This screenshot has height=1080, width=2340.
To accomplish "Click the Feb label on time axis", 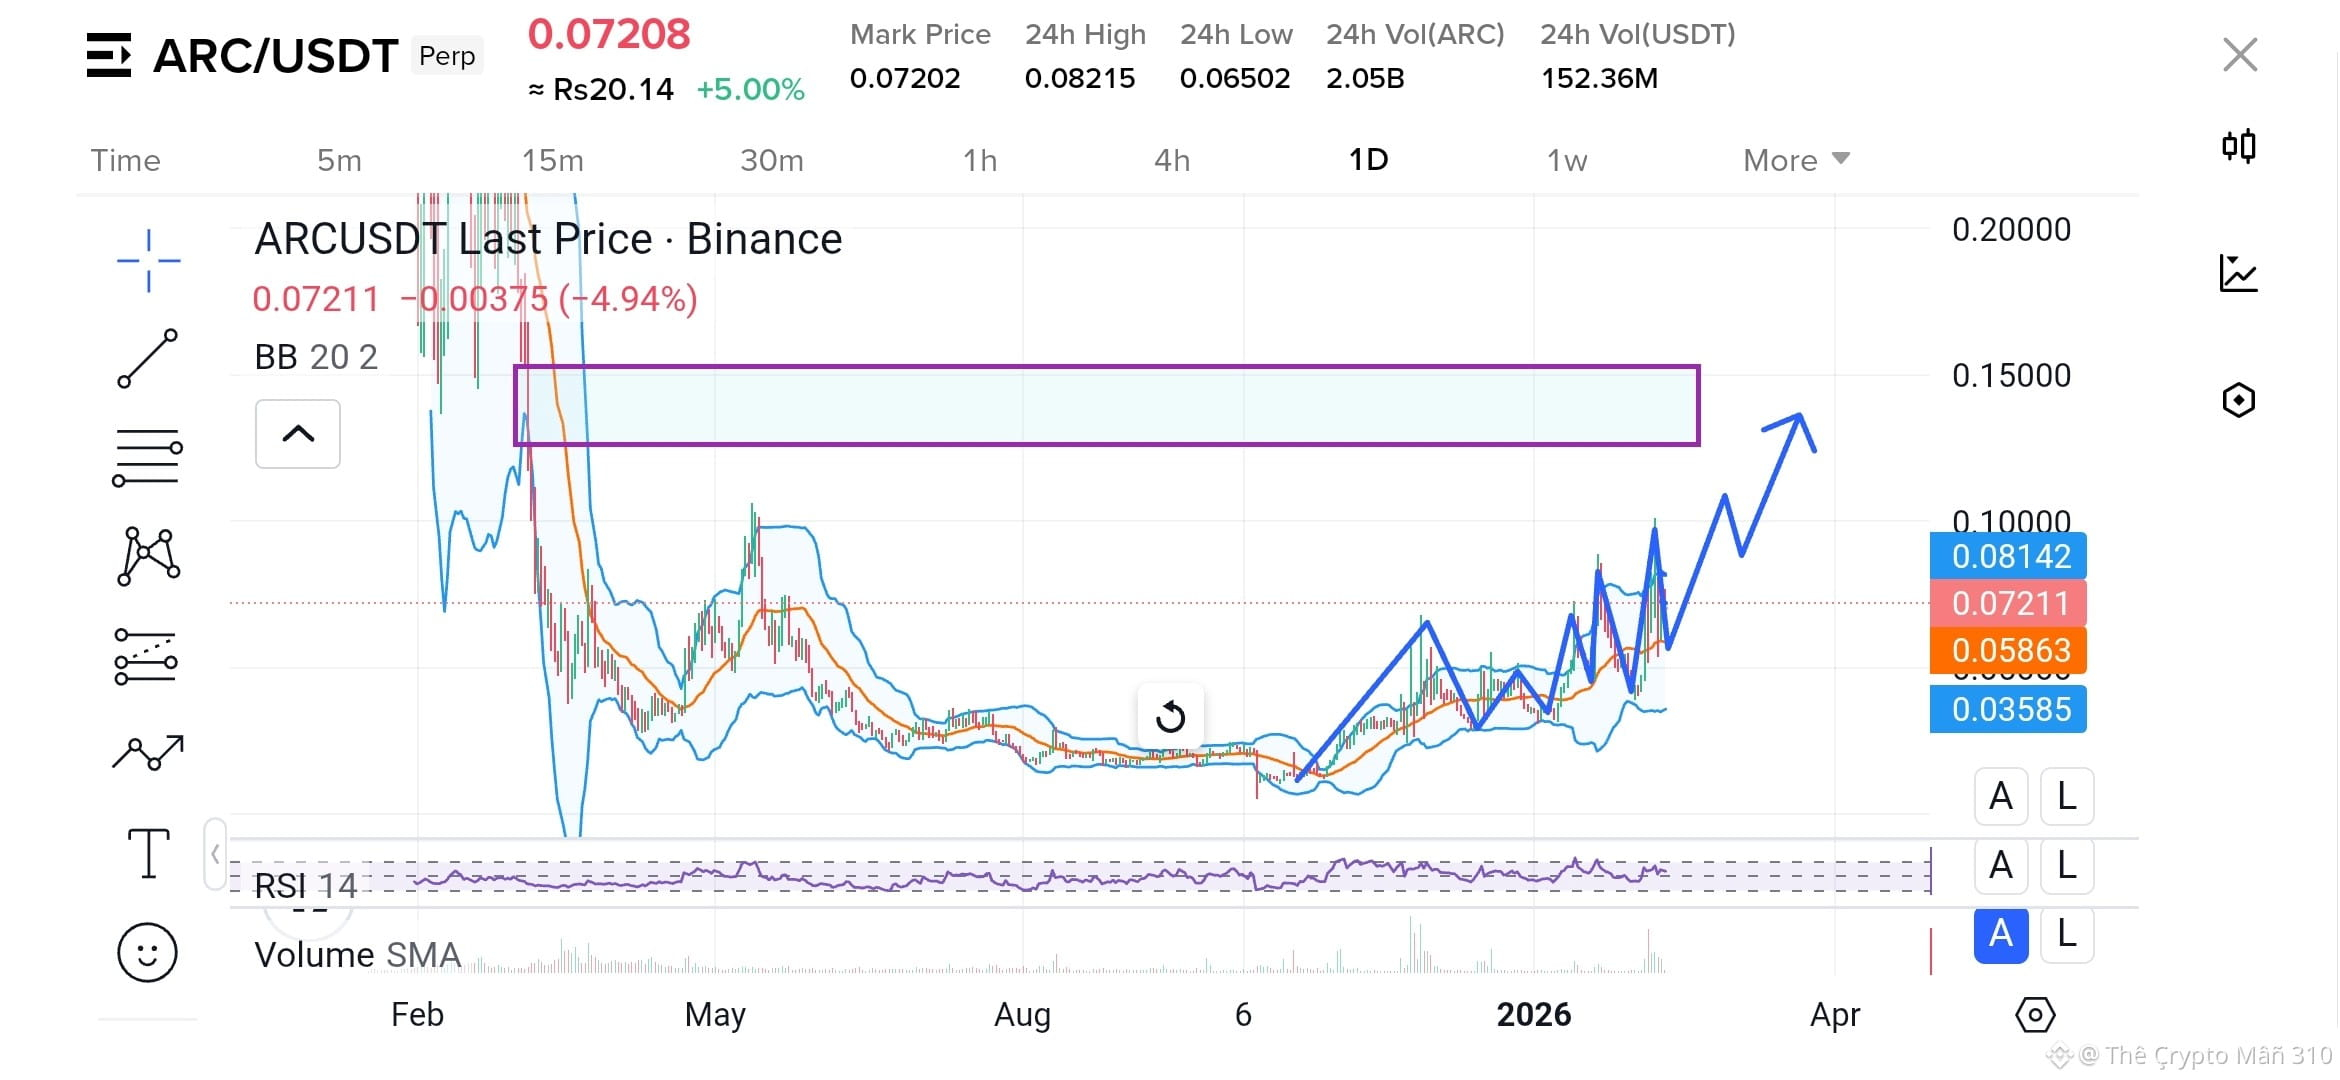I will (x=417, y=1015).
